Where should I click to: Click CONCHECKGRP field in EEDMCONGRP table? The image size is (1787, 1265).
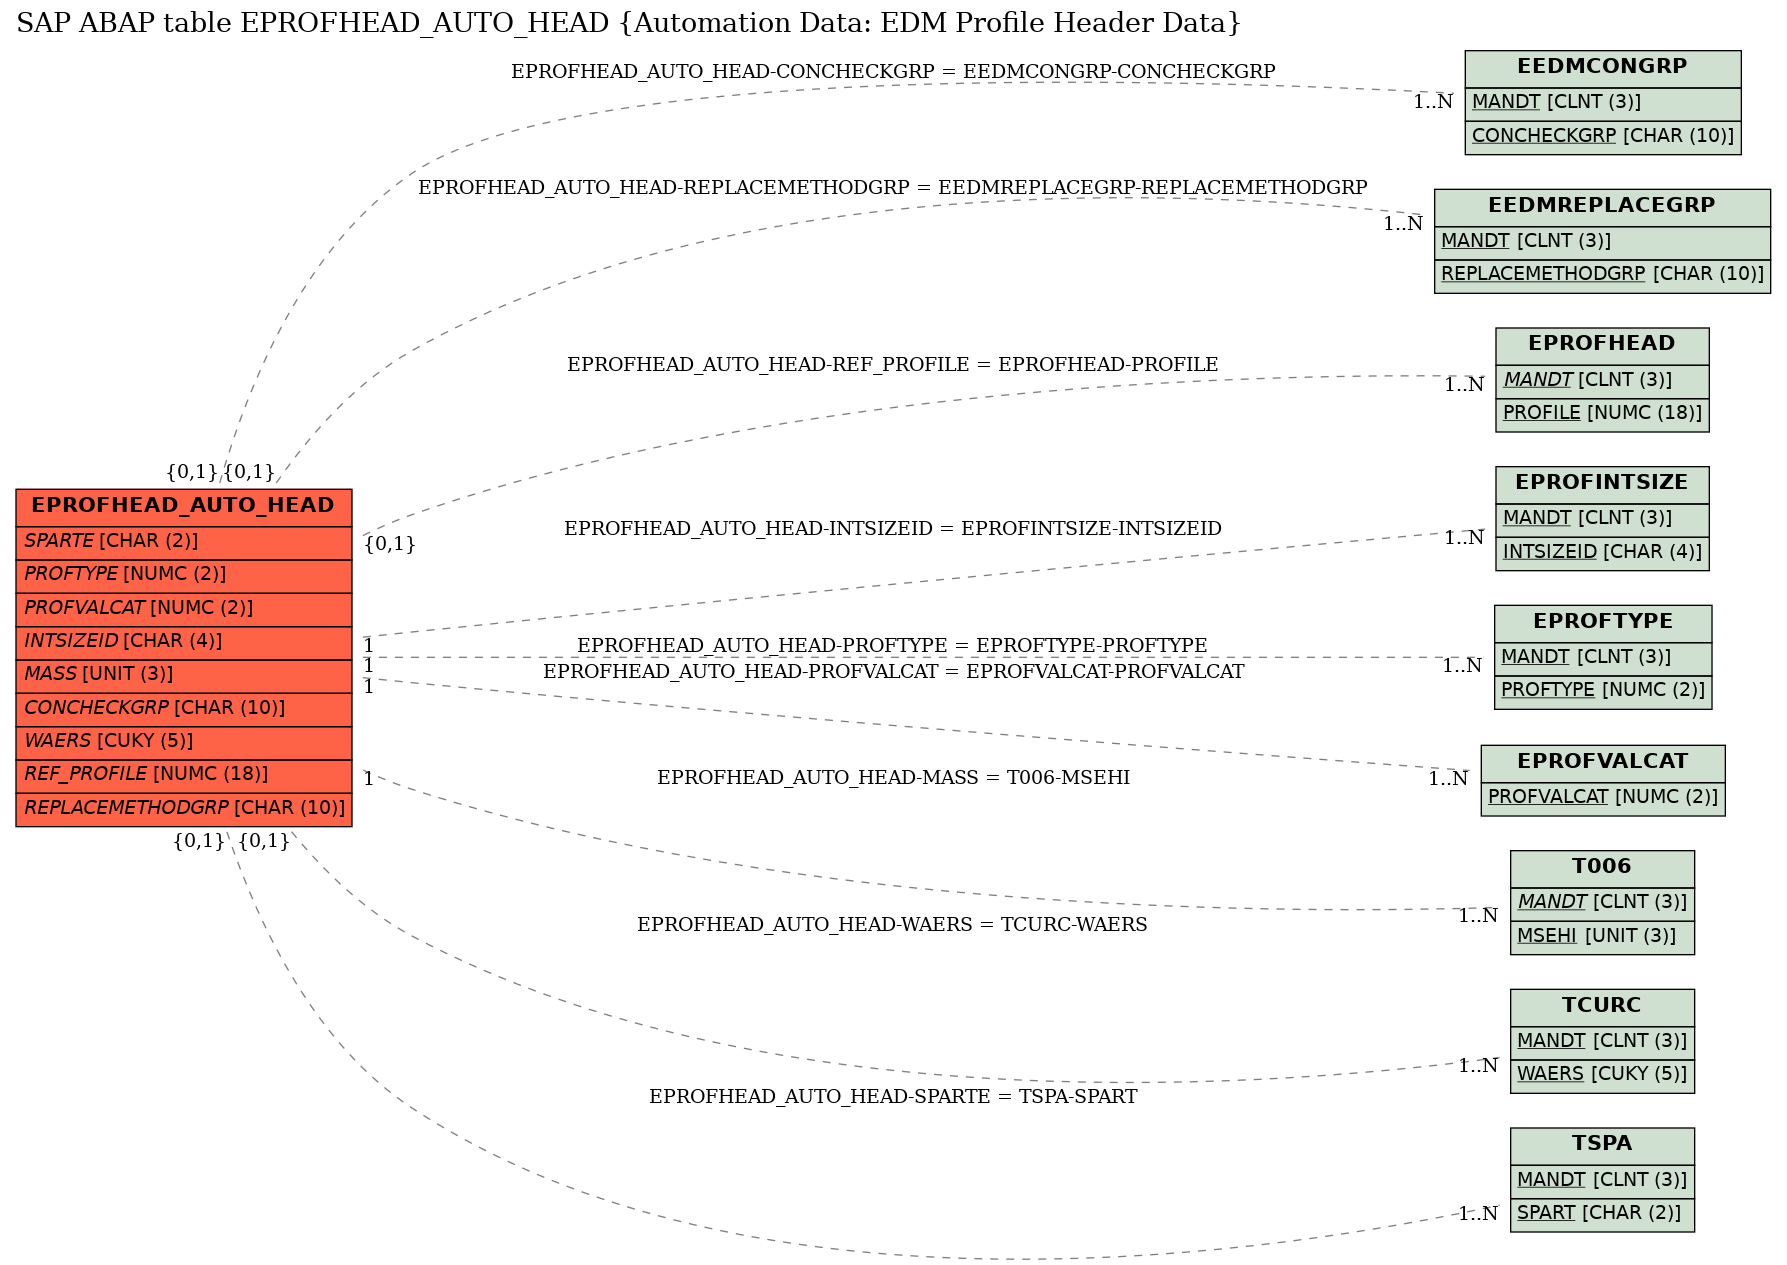pos(1603,137)
